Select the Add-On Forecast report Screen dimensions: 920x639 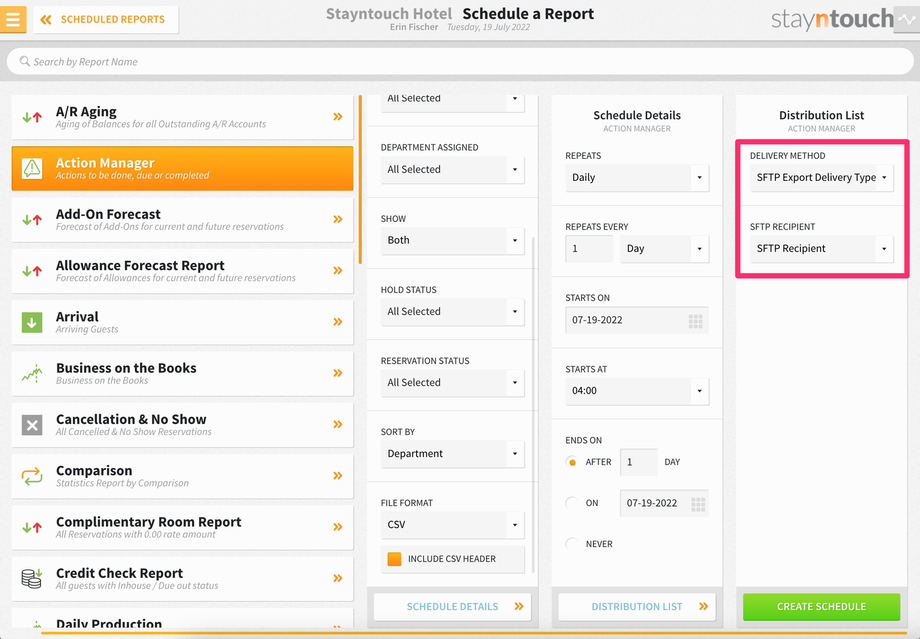182,219
